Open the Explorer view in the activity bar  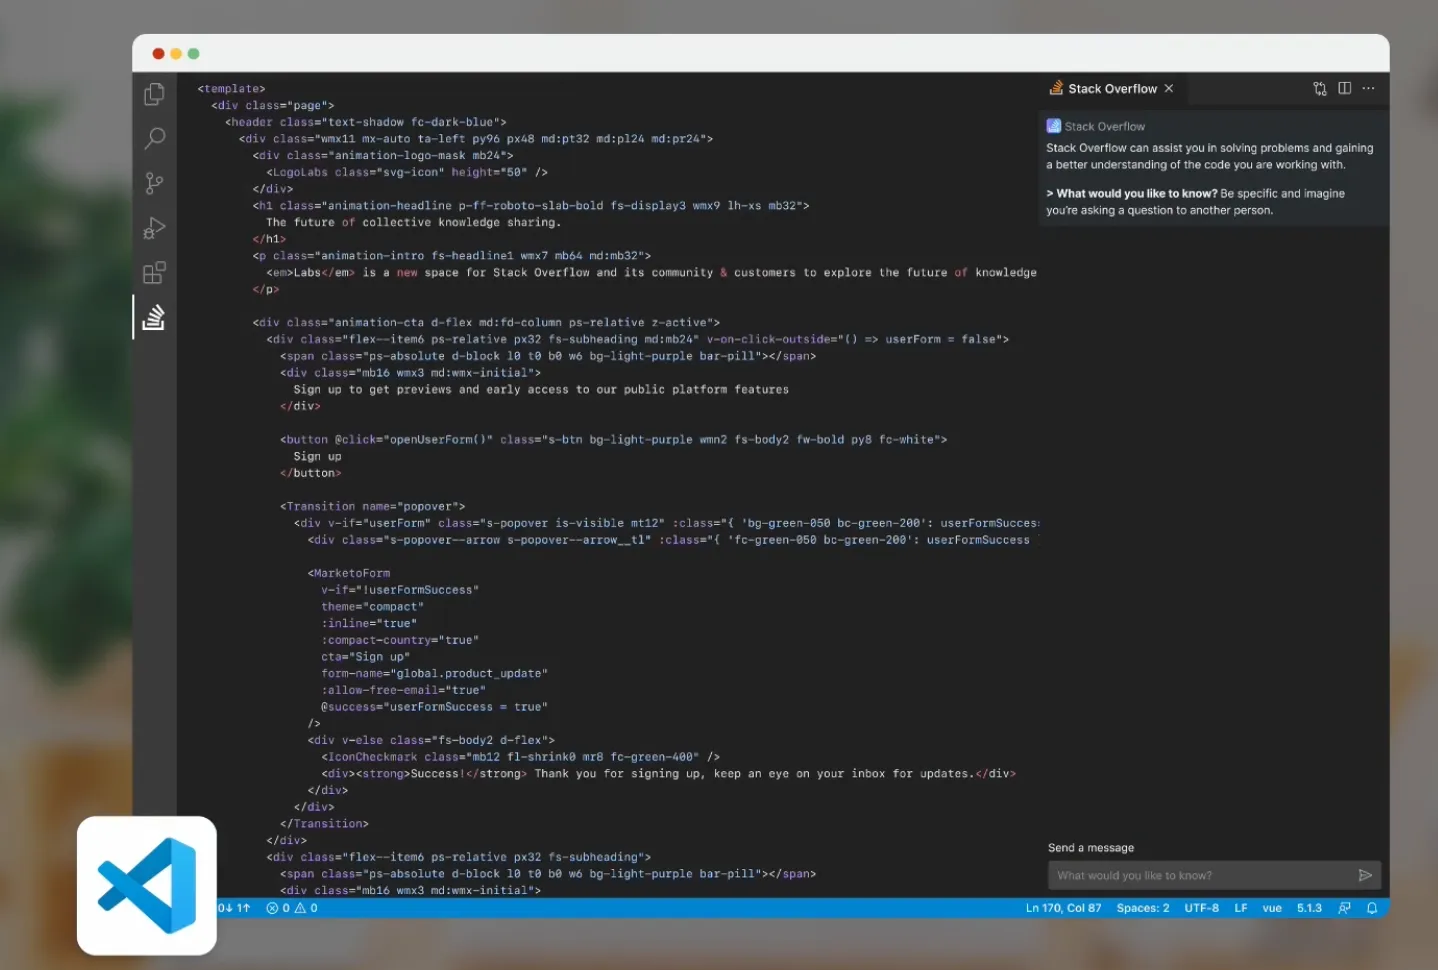(x=154, y=94)
